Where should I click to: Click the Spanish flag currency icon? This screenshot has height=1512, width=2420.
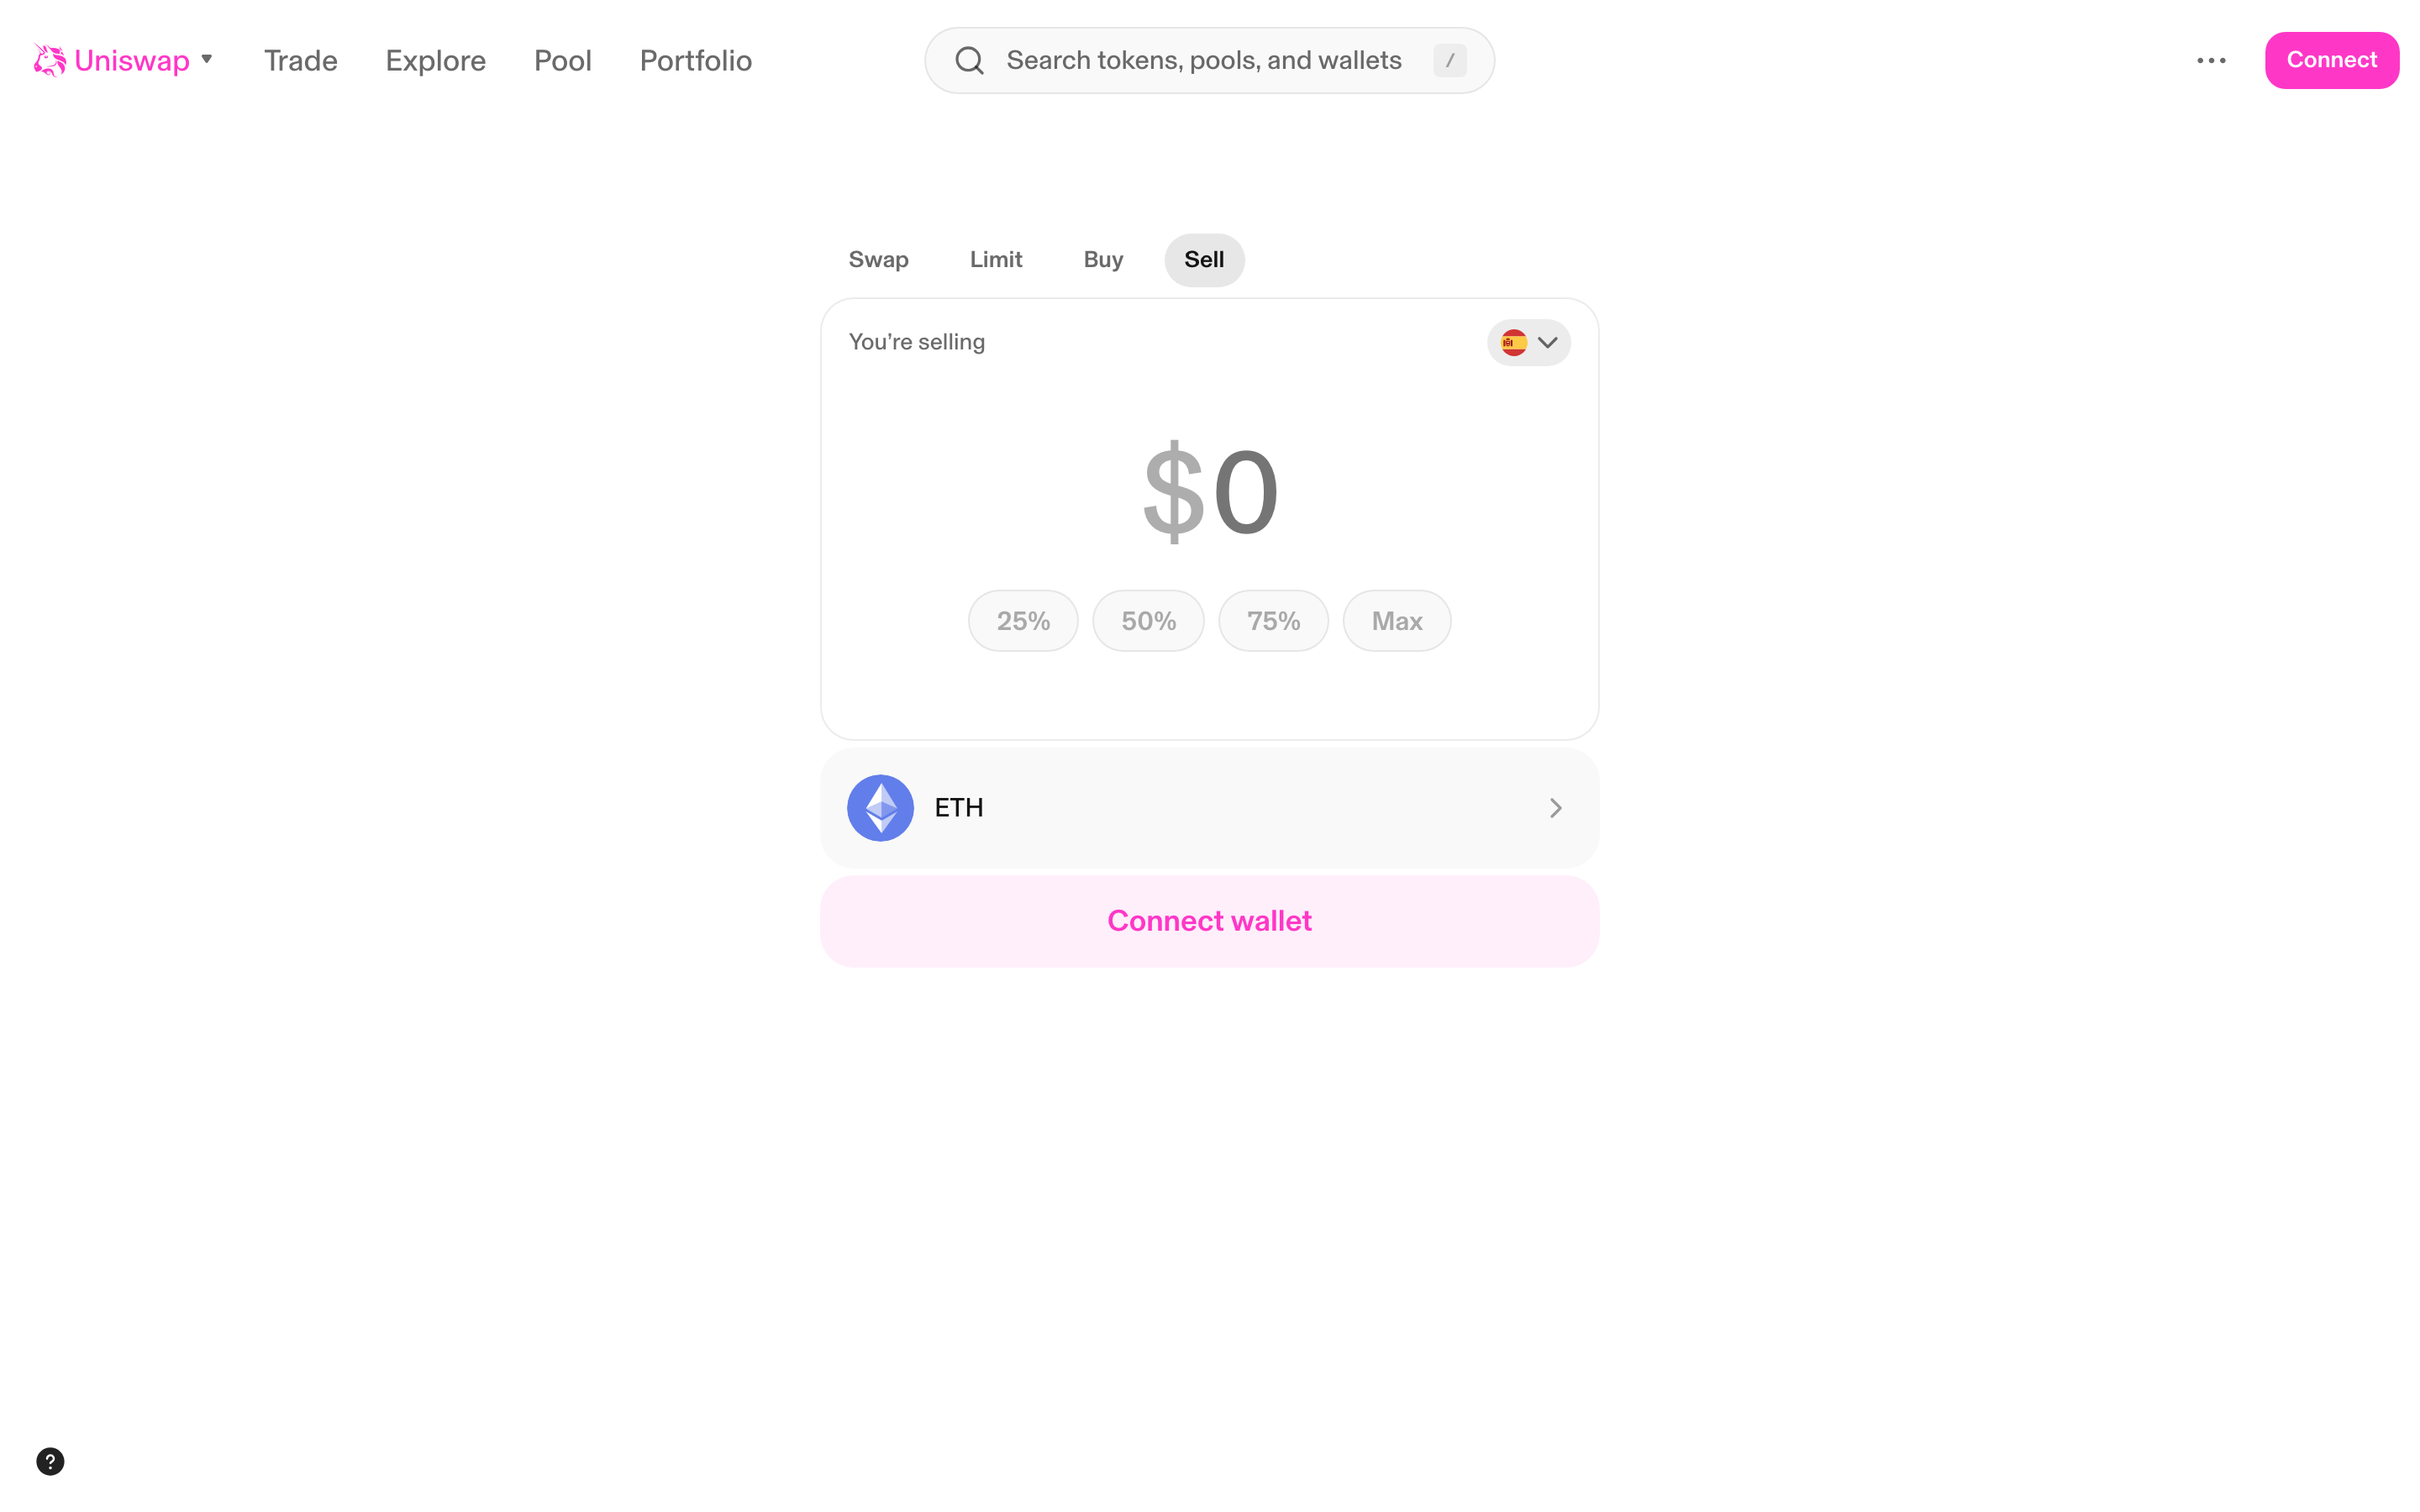click(1514, 342)
